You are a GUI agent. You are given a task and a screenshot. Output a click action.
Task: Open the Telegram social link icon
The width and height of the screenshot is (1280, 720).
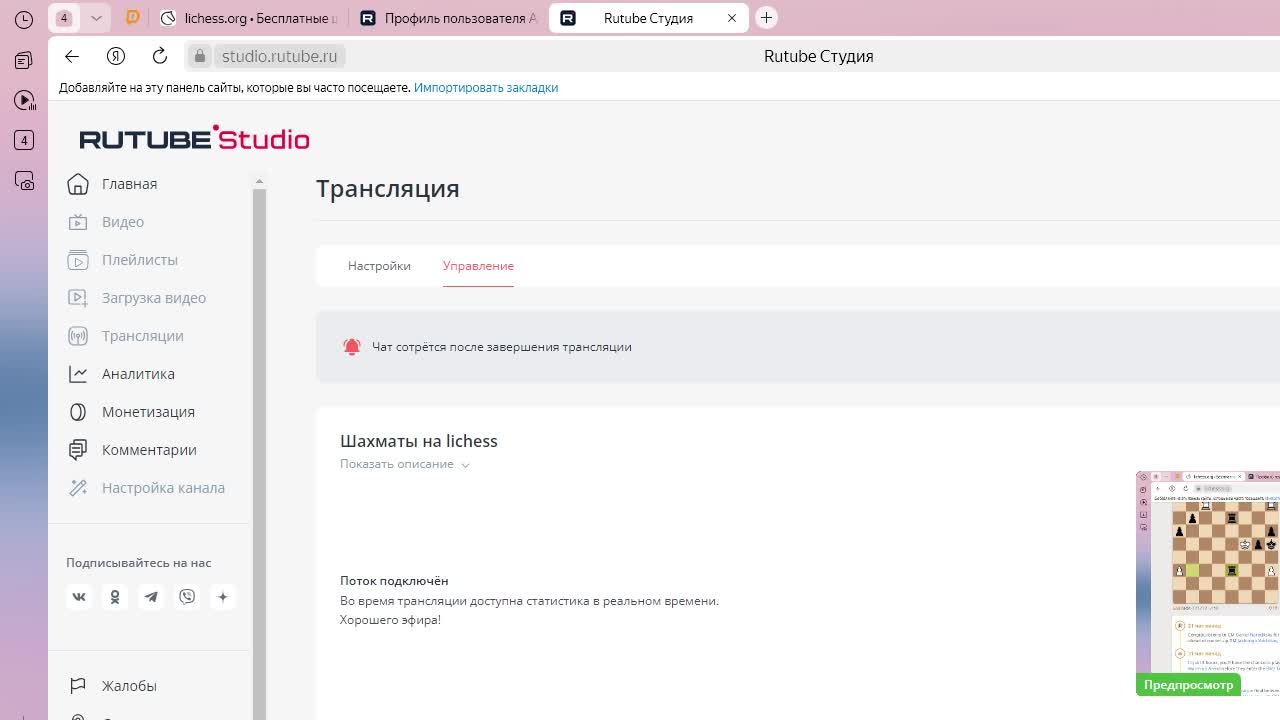coord(151,597)
